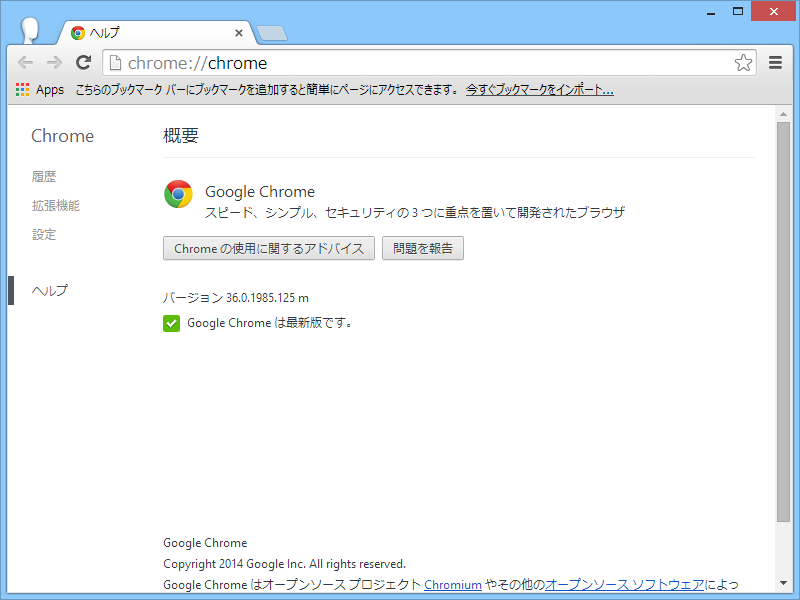Image resolution: width=800 pixels, height=600 pixels.
Task: Click inside the address bar
Action: click(400, 62)
